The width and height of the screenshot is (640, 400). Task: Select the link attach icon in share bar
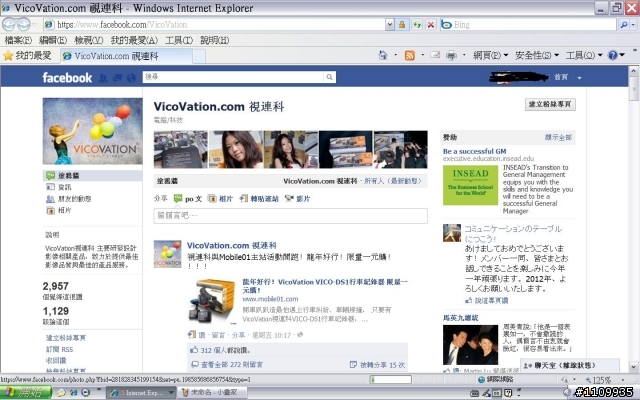tap(244, 198)
